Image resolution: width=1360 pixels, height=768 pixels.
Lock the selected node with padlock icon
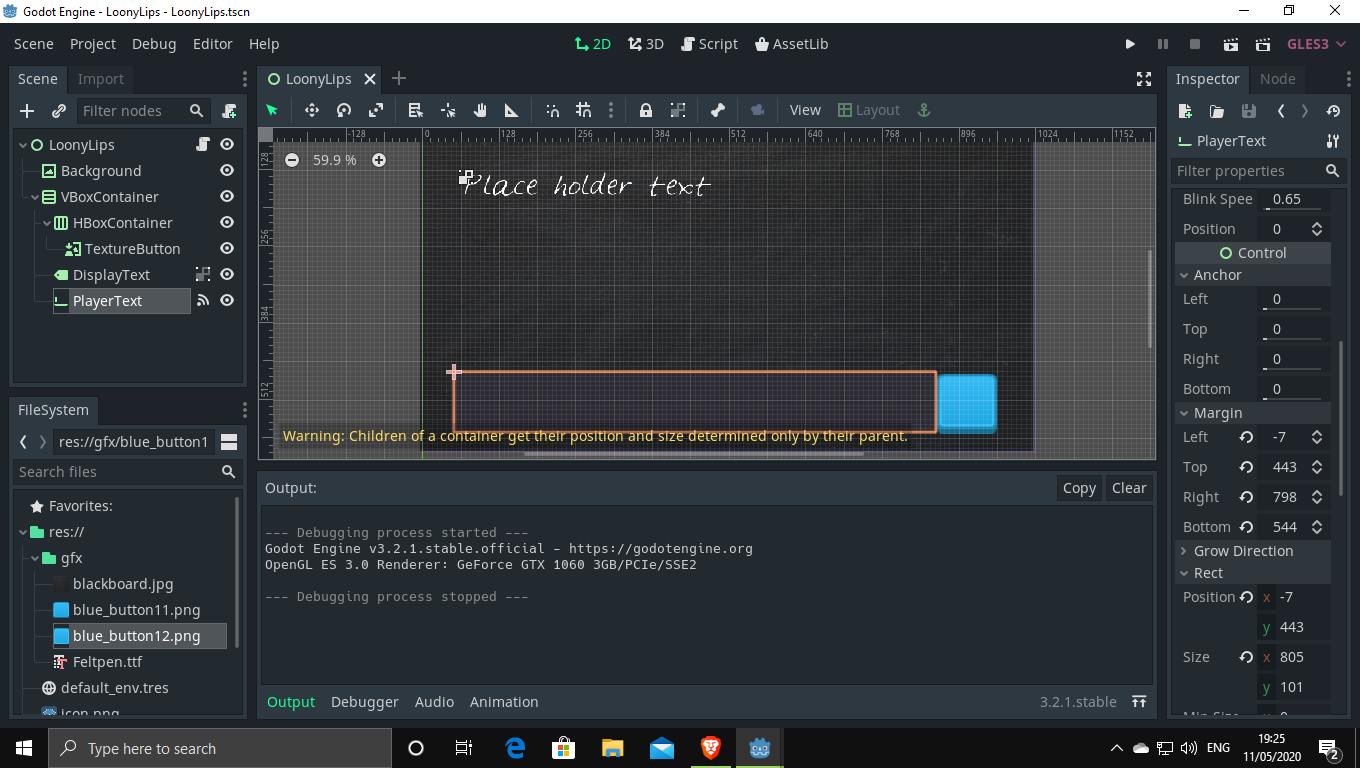coord(646,110)
